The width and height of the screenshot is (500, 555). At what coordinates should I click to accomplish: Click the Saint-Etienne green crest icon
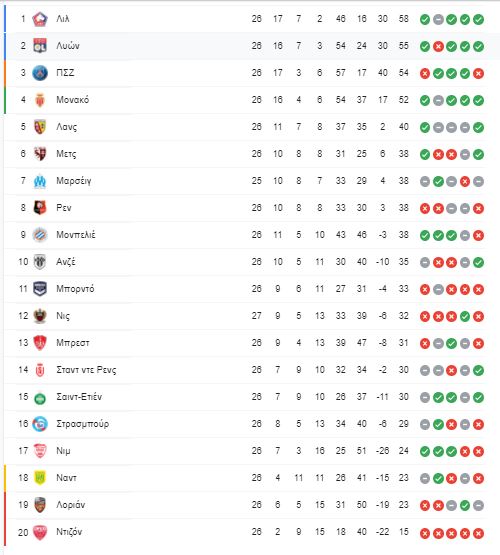pyautogui.click(x=40, y=399)
